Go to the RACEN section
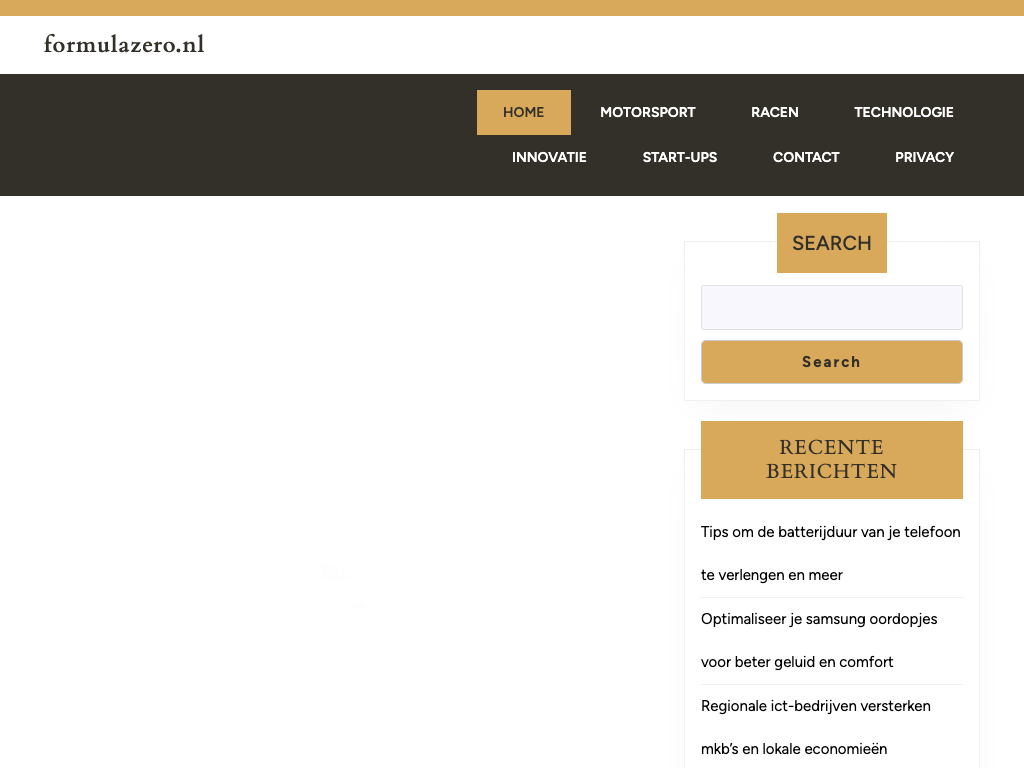The height and width of the screenshot is (768, 1024). (774, 112)
